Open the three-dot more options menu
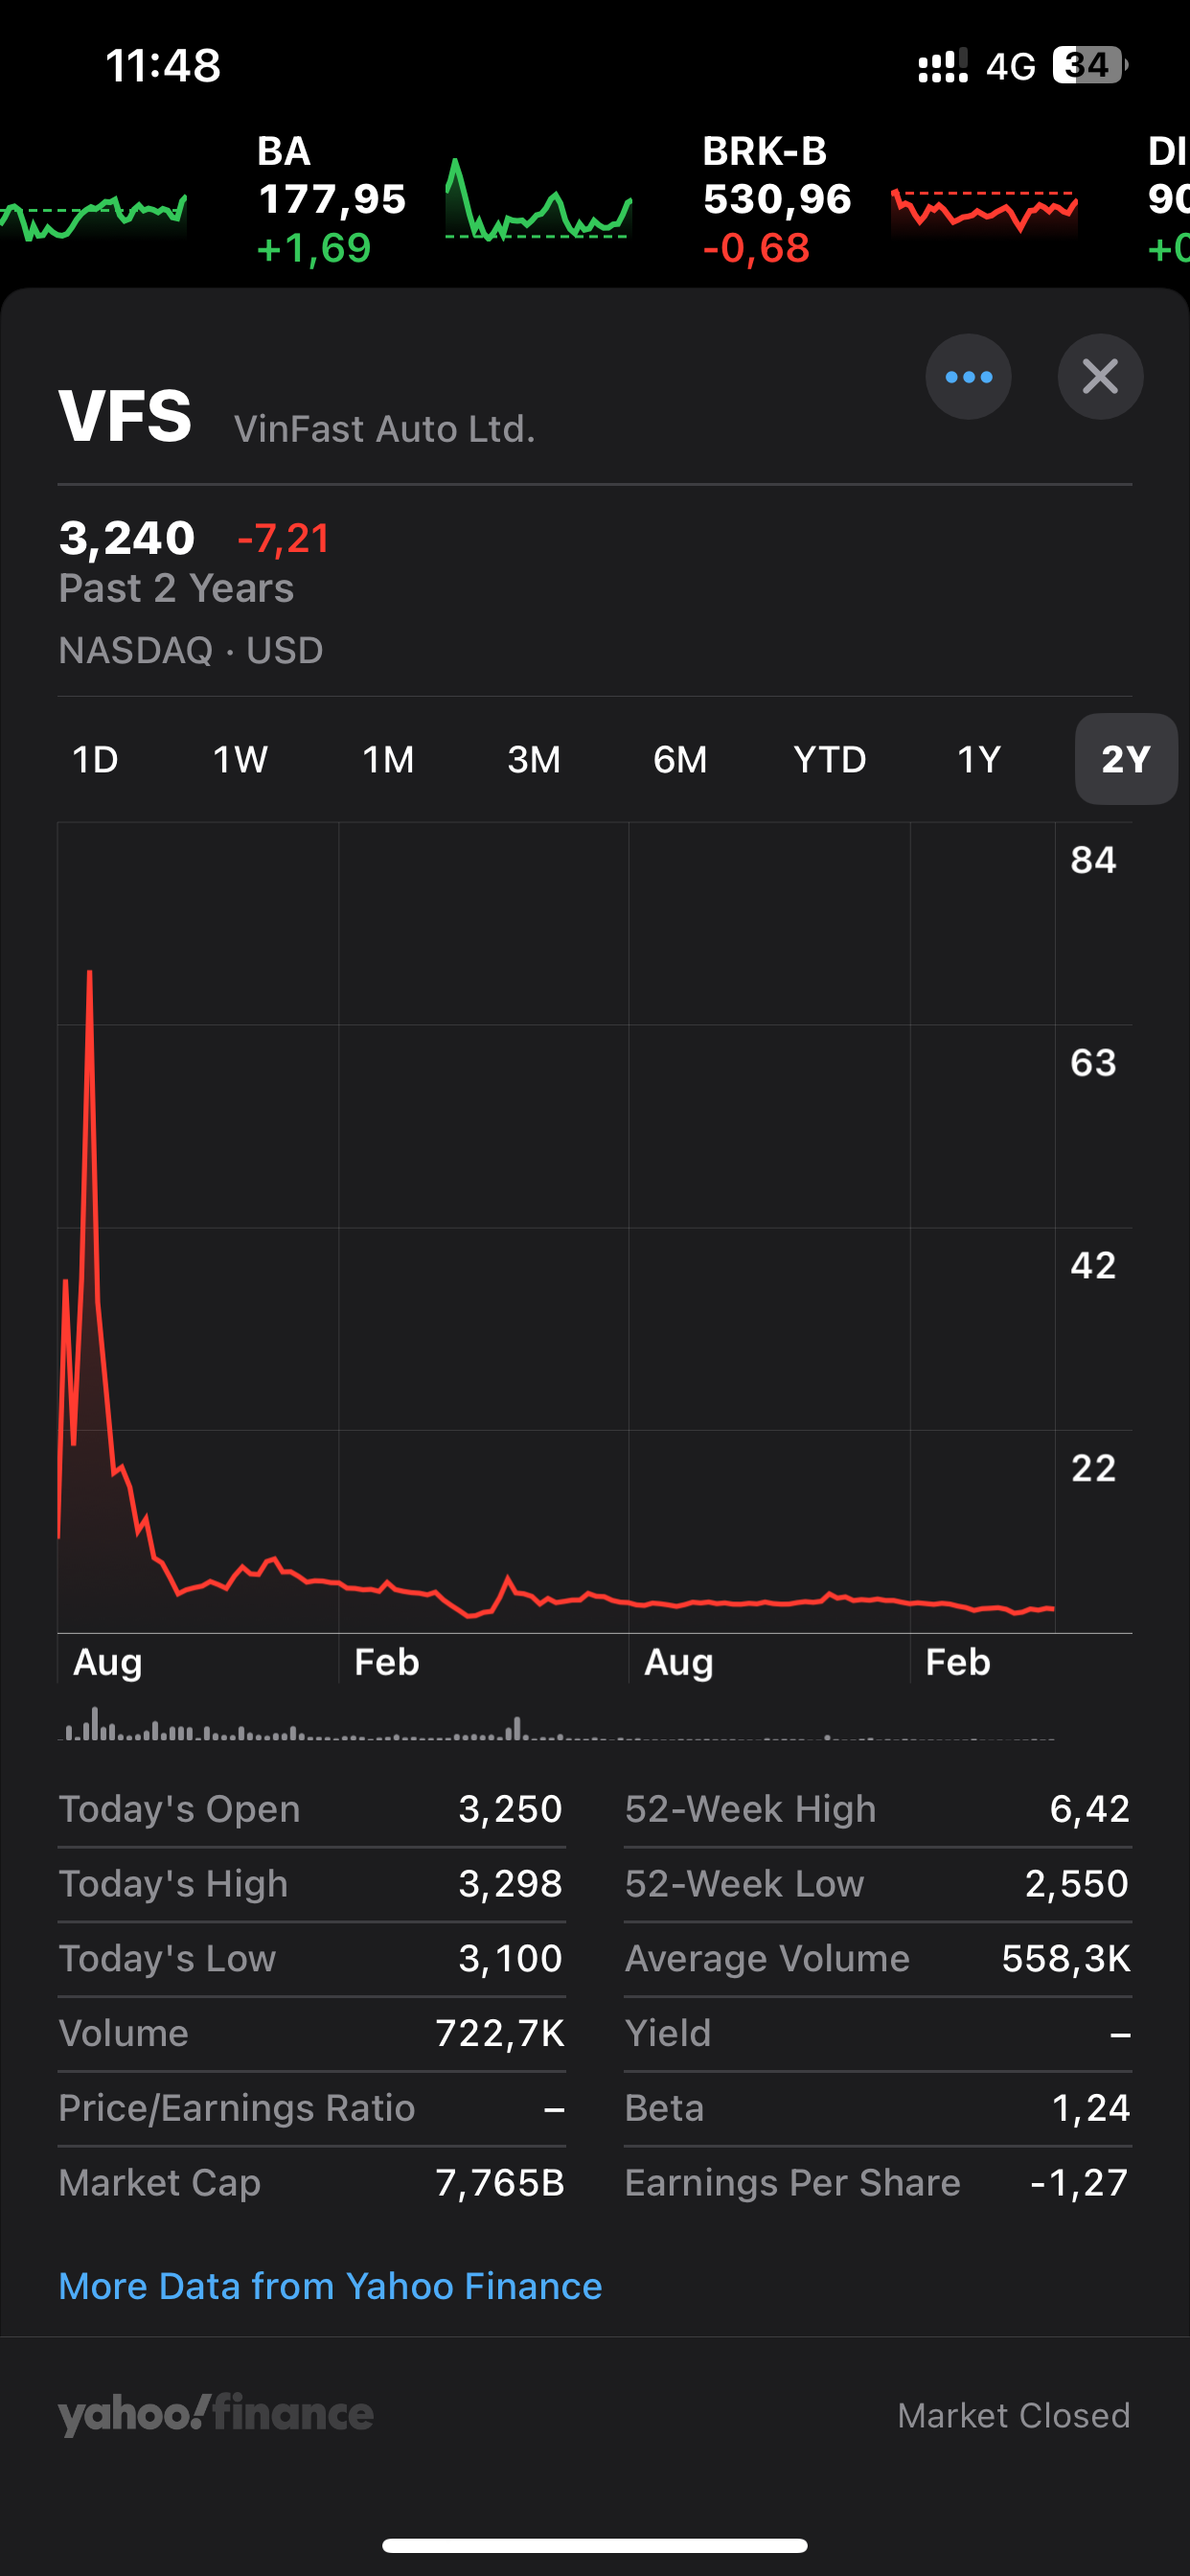 tap(967, 377)
